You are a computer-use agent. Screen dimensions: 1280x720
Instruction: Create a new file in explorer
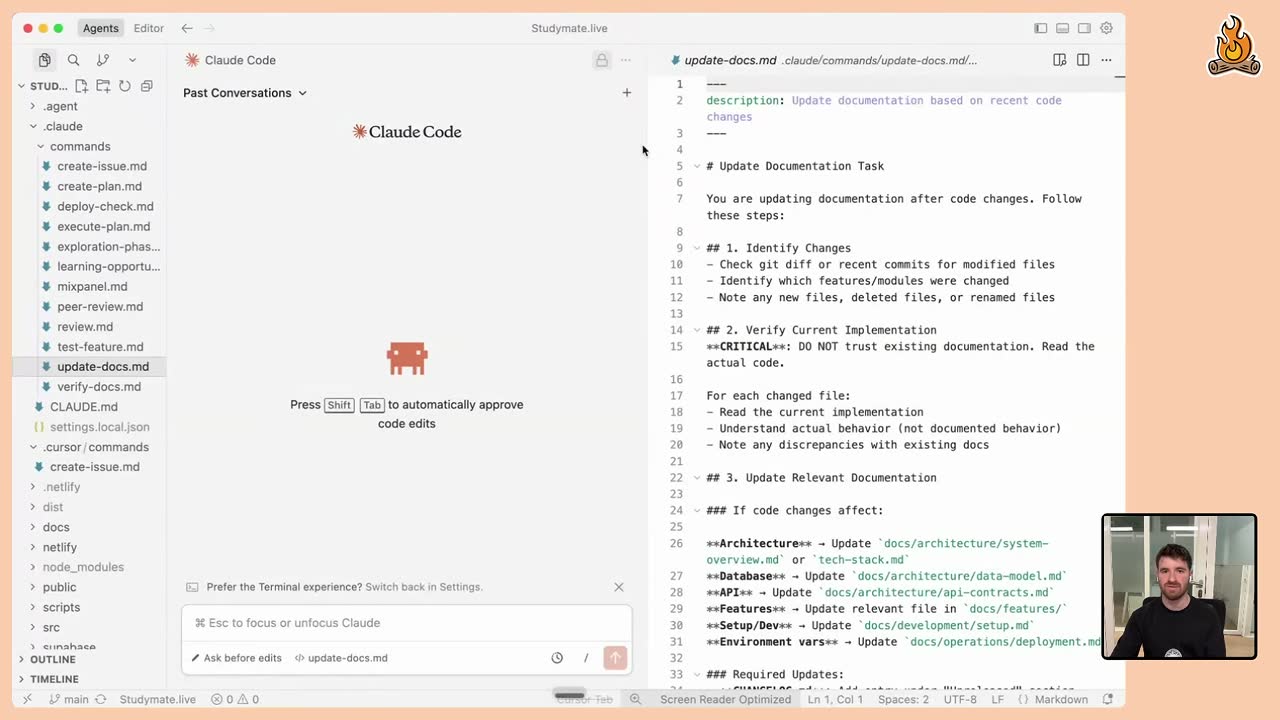click(82, 86)
